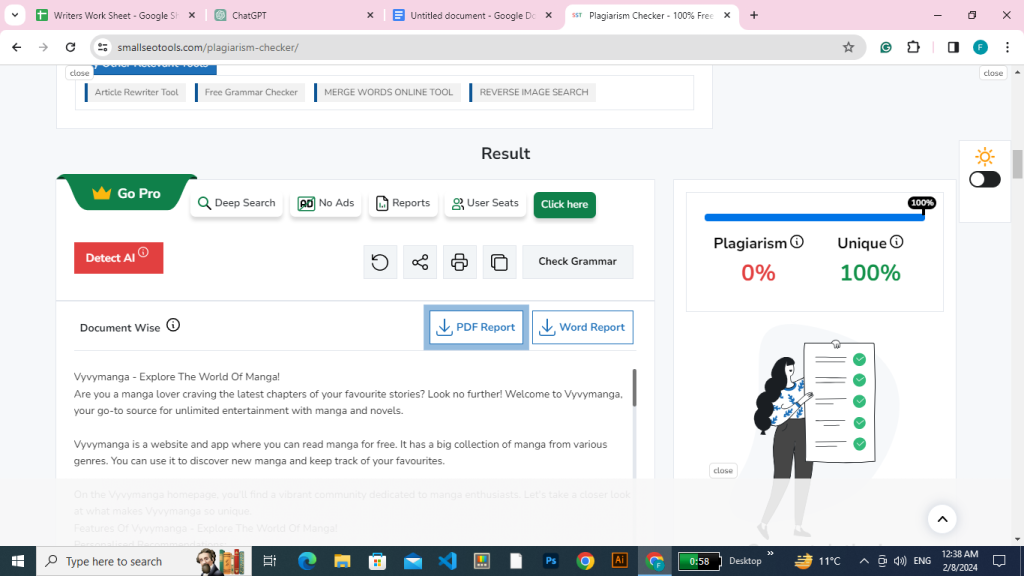Open File Explorer from the taskbar
Image resolution: width=1024 pixels, height=576 pixels.
[342, 561]
